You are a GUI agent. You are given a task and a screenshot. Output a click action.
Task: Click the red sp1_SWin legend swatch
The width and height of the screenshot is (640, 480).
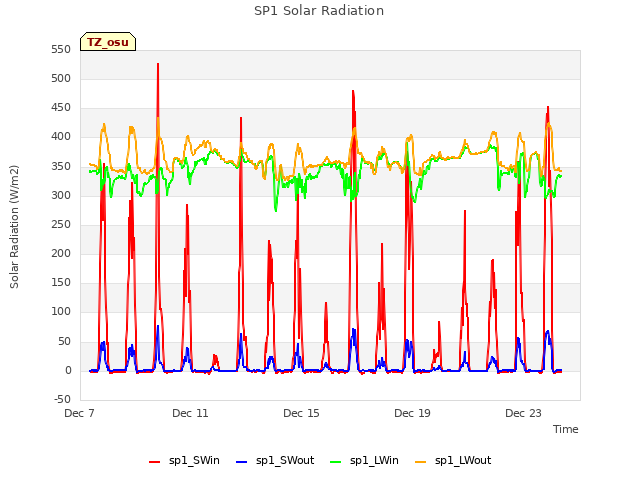click(x=154, y=462)
